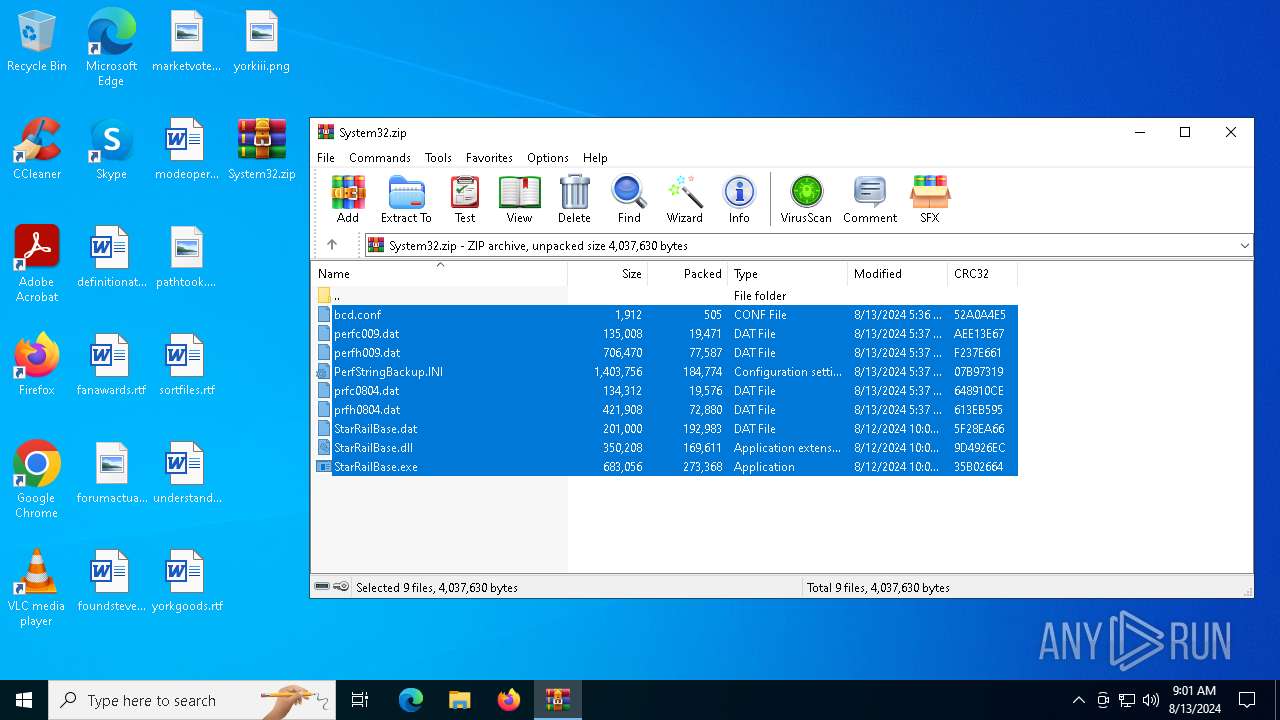Open the Options menu
Viewport: 1280px width, 720px height.
point(548,158)
